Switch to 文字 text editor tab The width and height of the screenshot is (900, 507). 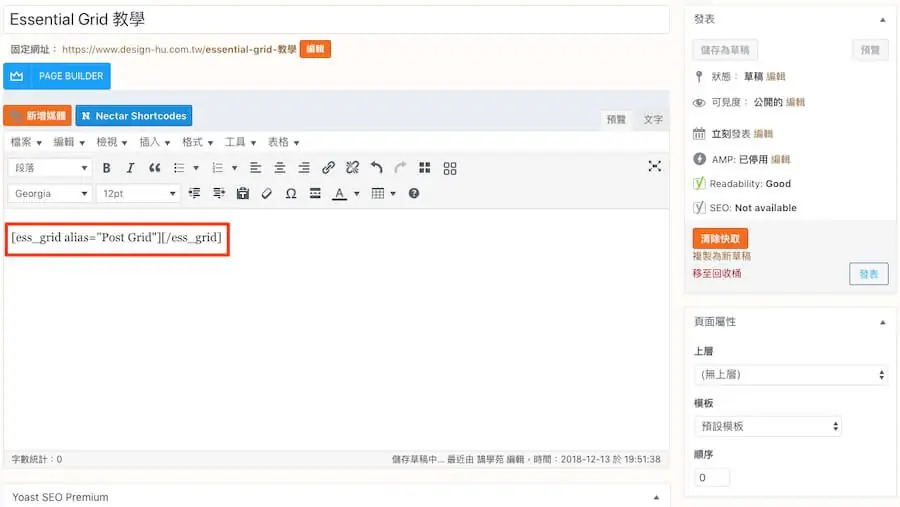[653, 119]
